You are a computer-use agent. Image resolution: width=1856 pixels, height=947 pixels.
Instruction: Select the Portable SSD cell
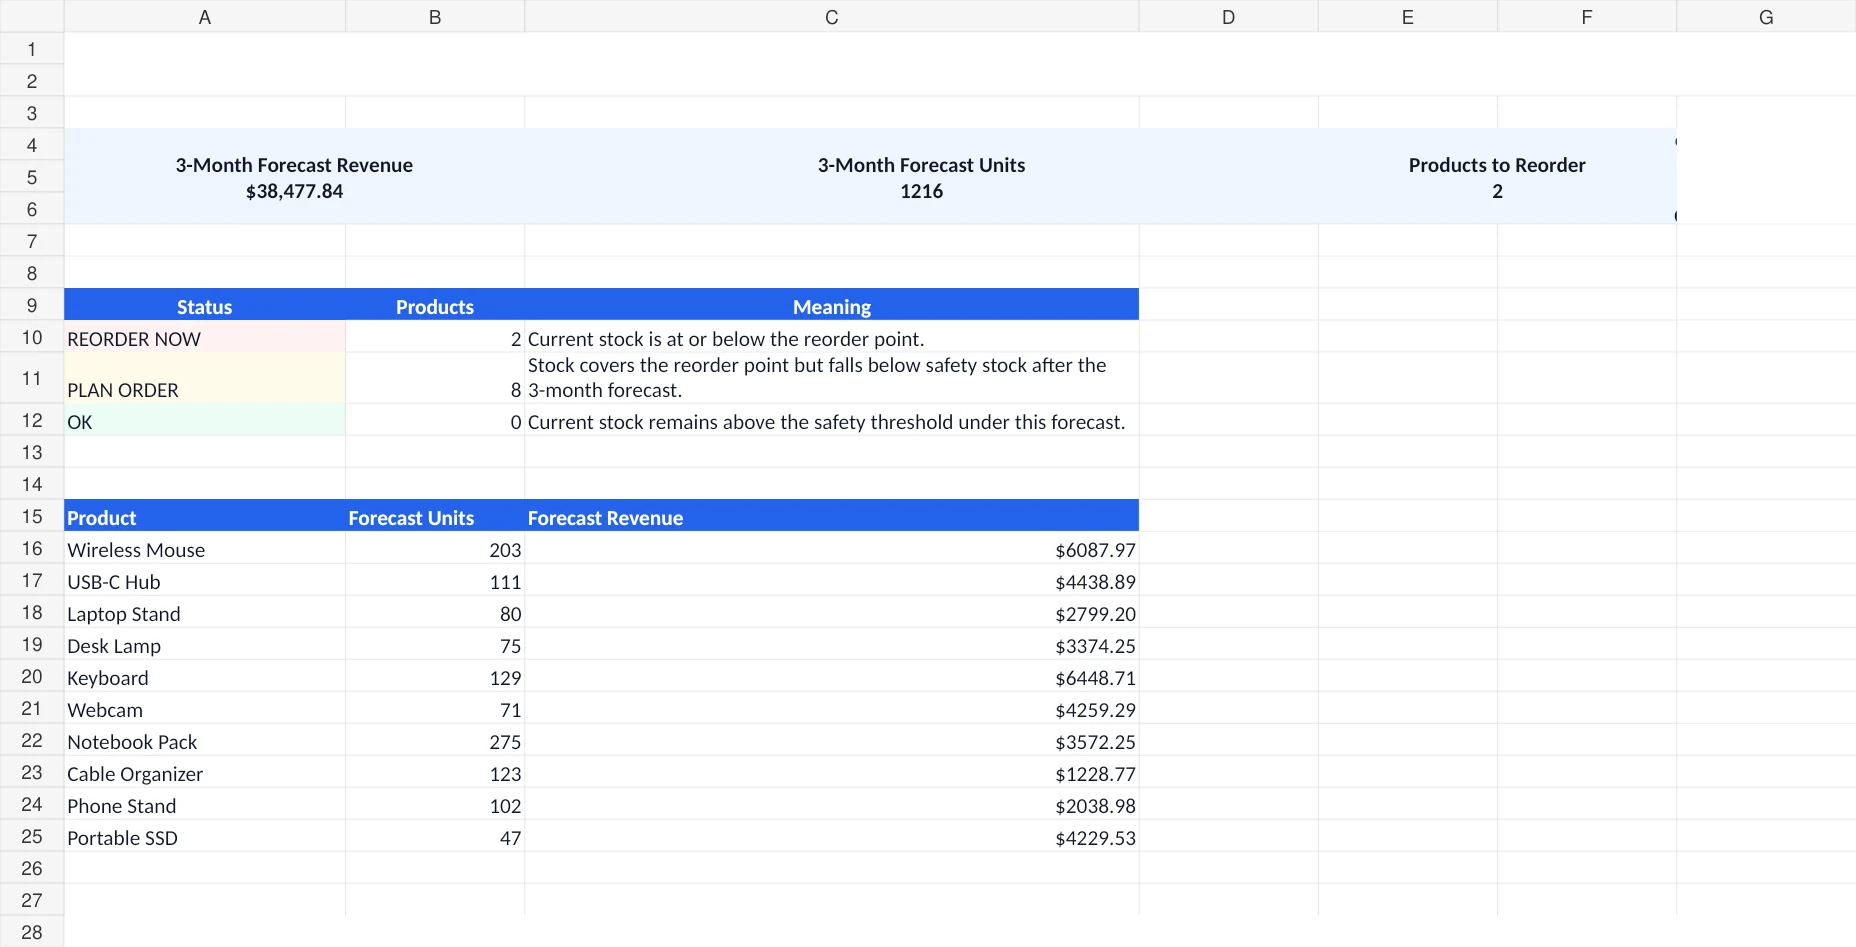coord(204,836)
